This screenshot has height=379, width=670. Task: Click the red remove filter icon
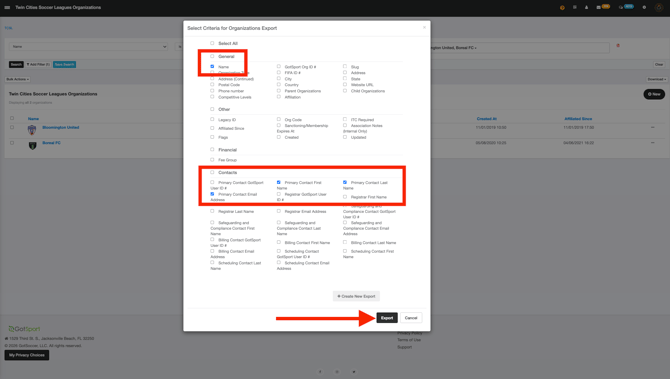pyautogui.click(x=618, y=46)
